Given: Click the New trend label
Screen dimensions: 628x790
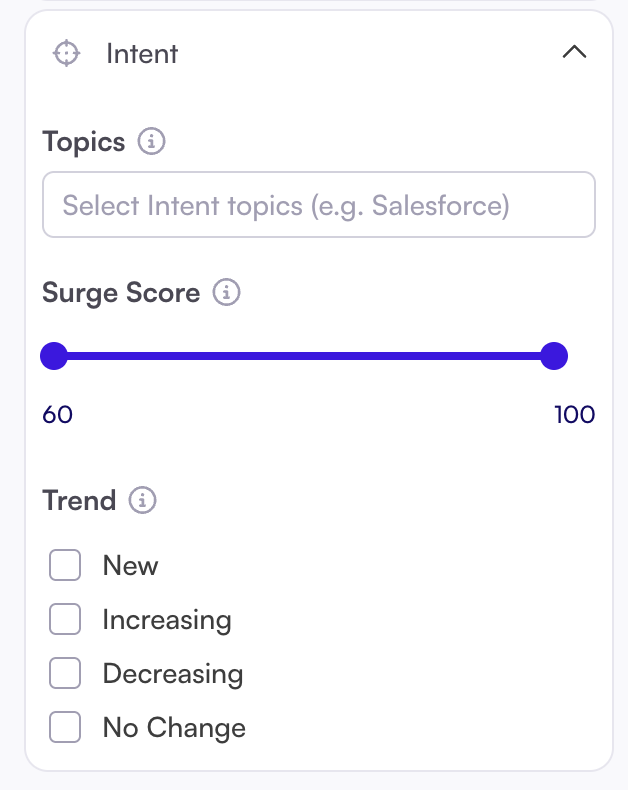Looking at the screenshot, I should point(130,566).
